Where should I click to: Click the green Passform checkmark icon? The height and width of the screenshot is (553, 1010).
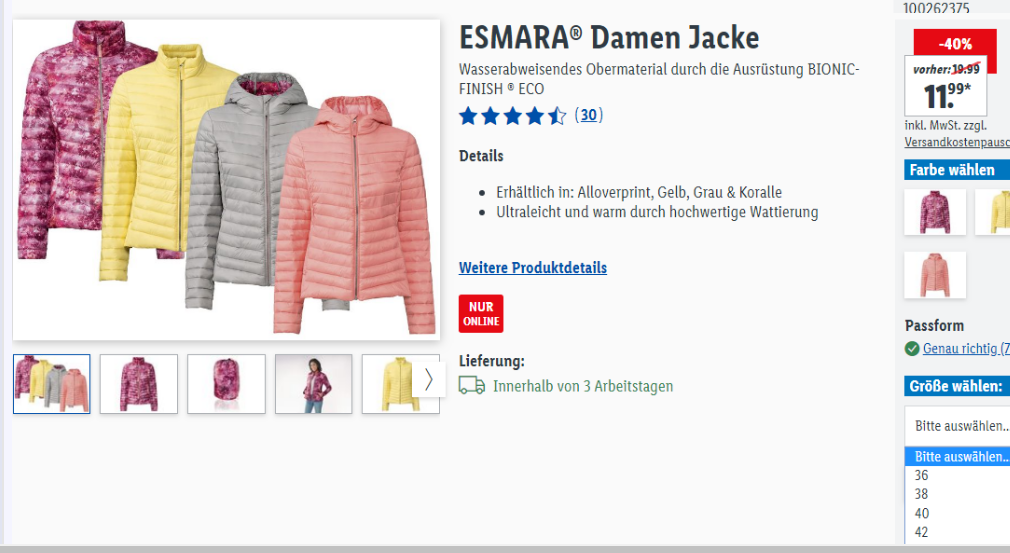911,348
